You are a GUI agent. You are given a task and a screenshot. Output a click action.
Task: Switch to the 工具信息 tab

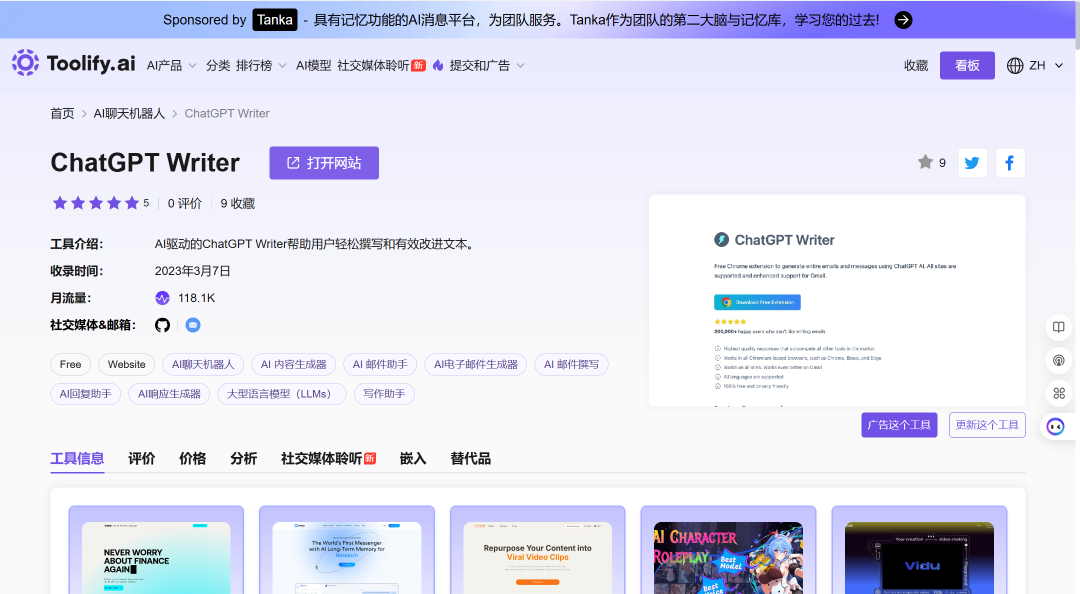coord(77,459)
